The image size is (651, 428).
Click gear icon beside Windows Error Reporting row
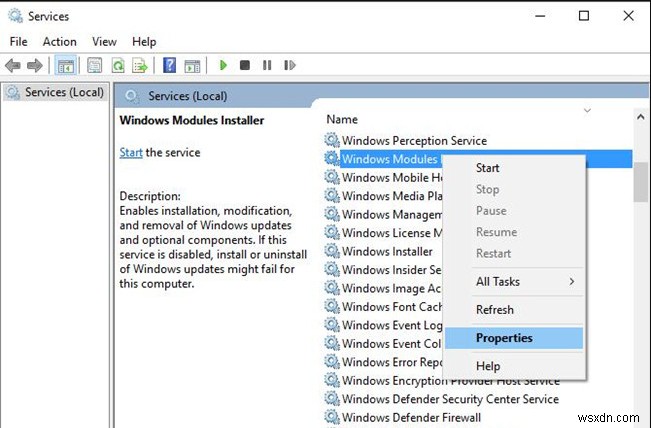[332, 362]
